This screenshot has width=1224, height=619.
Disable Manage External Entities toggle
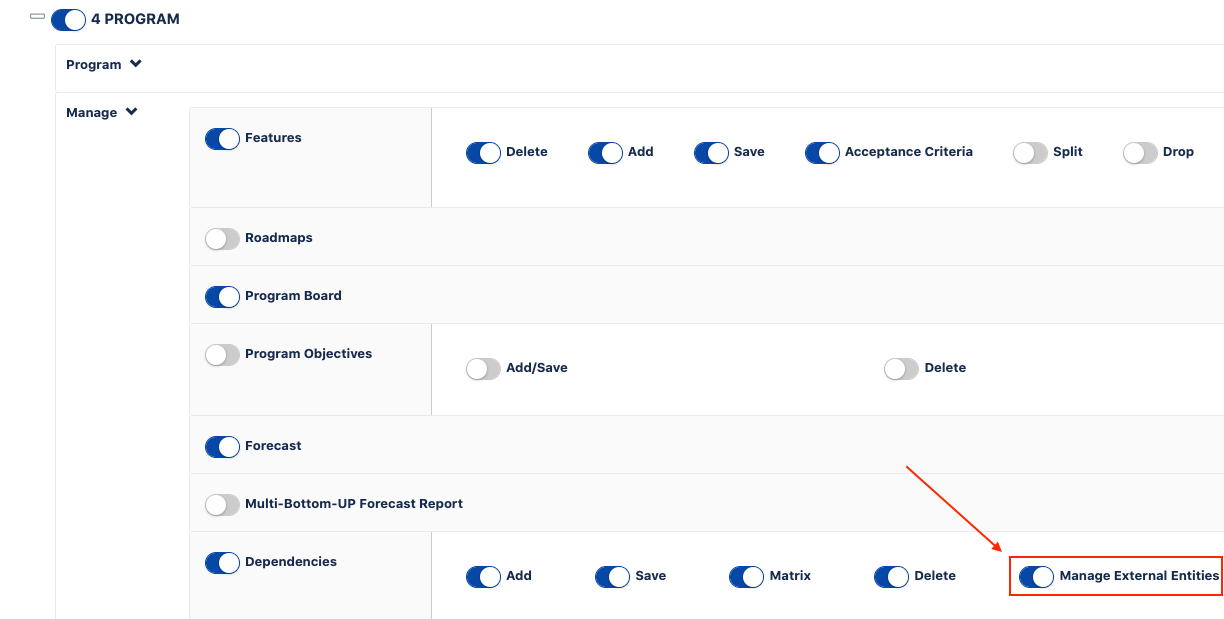click(x=1036, y=576)
